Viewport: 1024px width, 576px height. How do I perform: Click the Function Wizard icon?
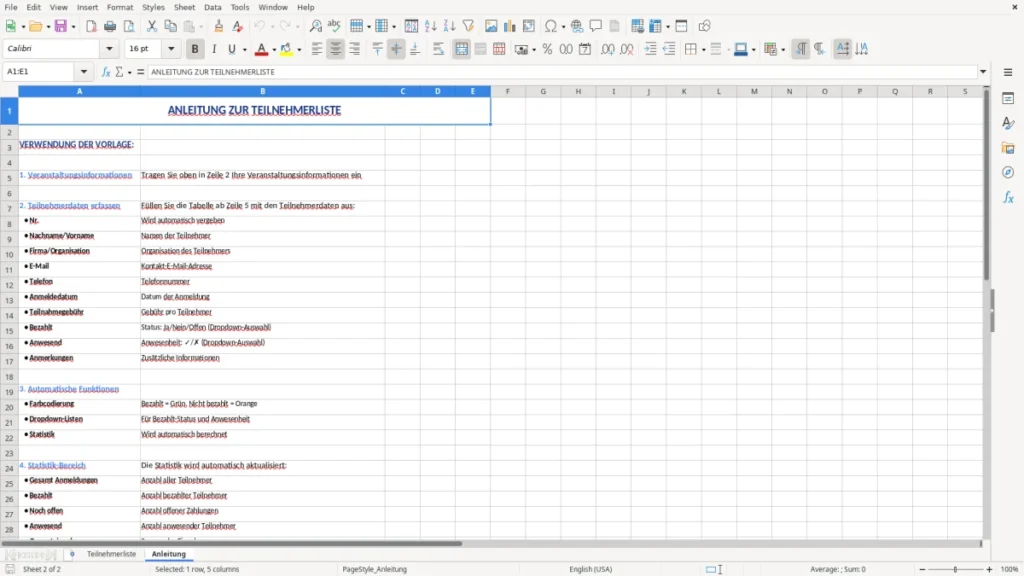106,72
